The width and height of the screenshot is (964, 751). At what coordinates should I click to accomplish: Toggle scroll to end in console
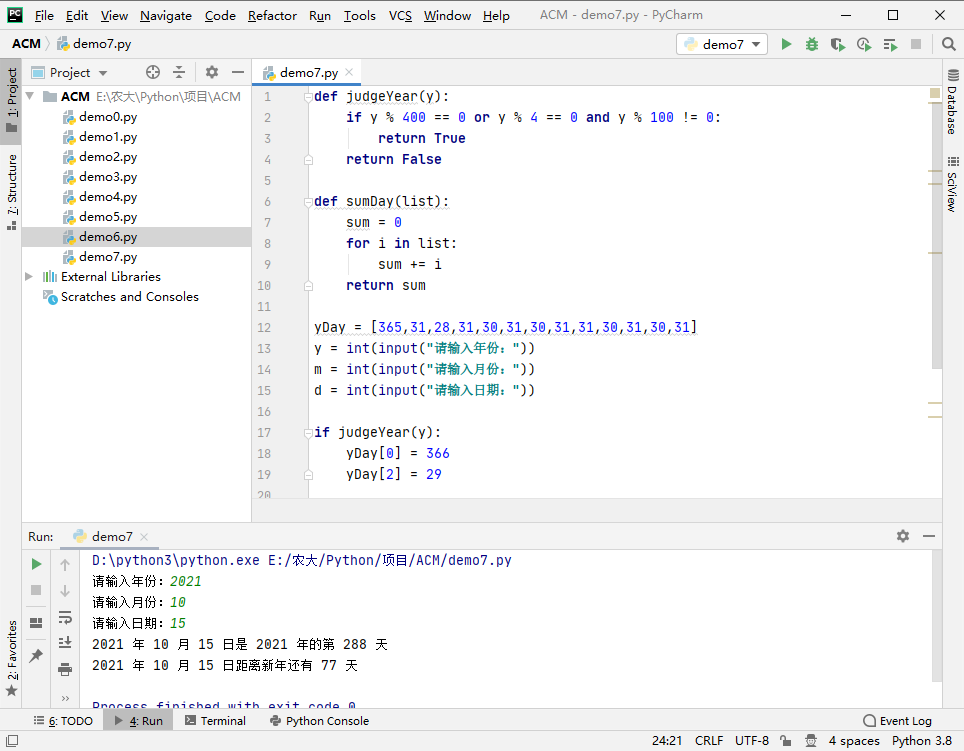[65, 643]
